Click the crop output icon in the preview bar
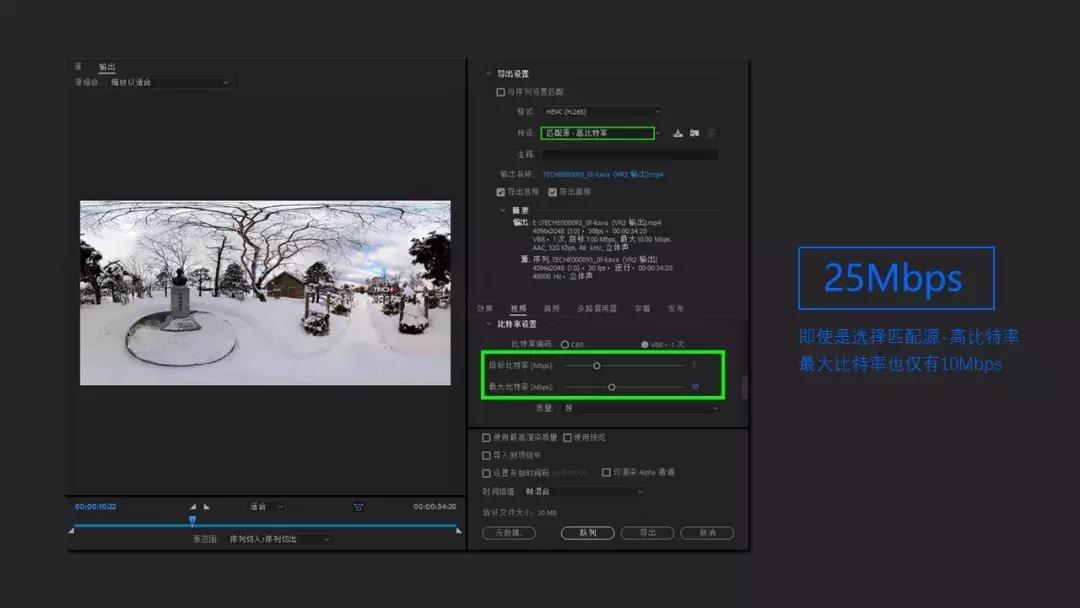Viewport: 1080px width, 608px height. [358, 506]
